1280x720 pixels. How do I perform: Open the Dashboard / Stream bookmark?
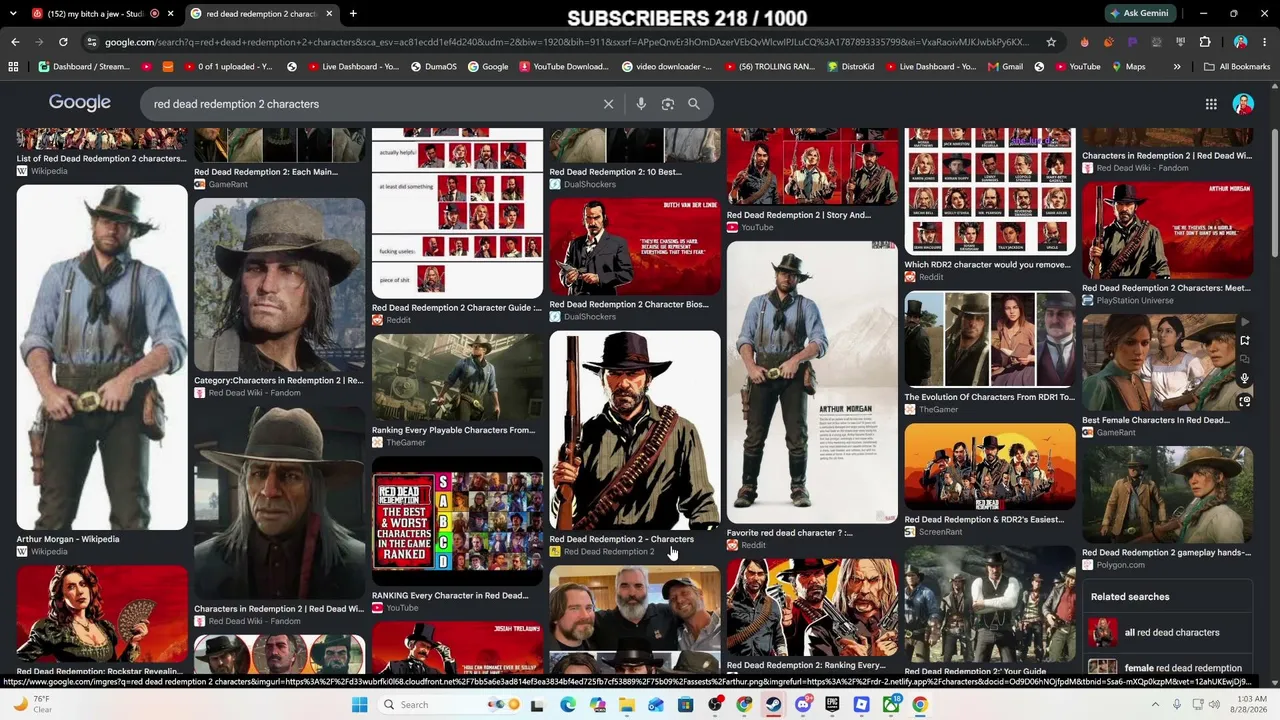pyautogui.click(x=84, y=67)
